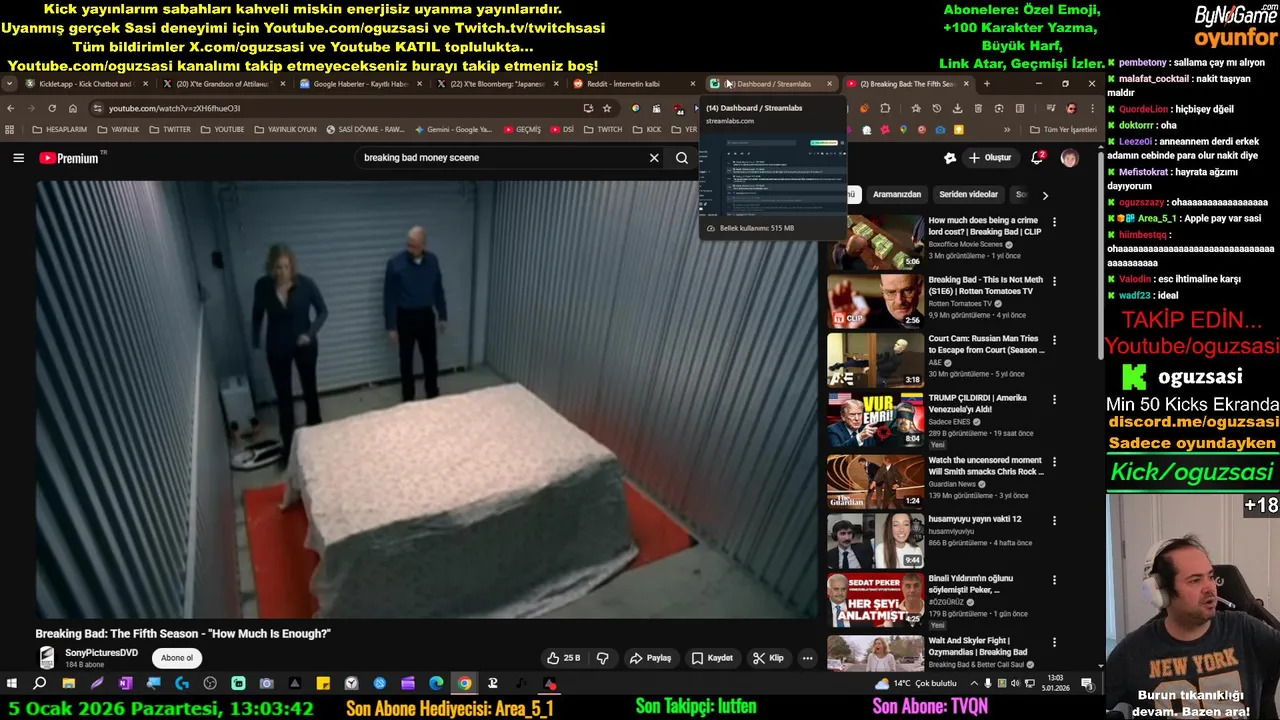Open File Explorer from taskbar
Viewport: 1280px width, 720px height.
tap(68, 684)
